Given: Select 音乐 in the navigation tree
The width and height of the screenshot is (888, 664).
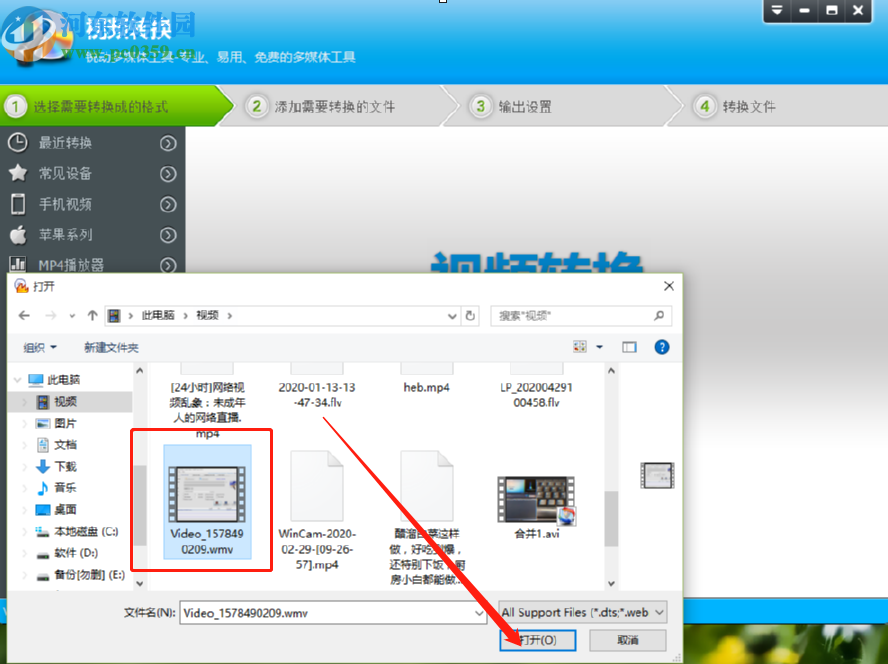Looking at the screenshot, I should (x=65, y=488).
